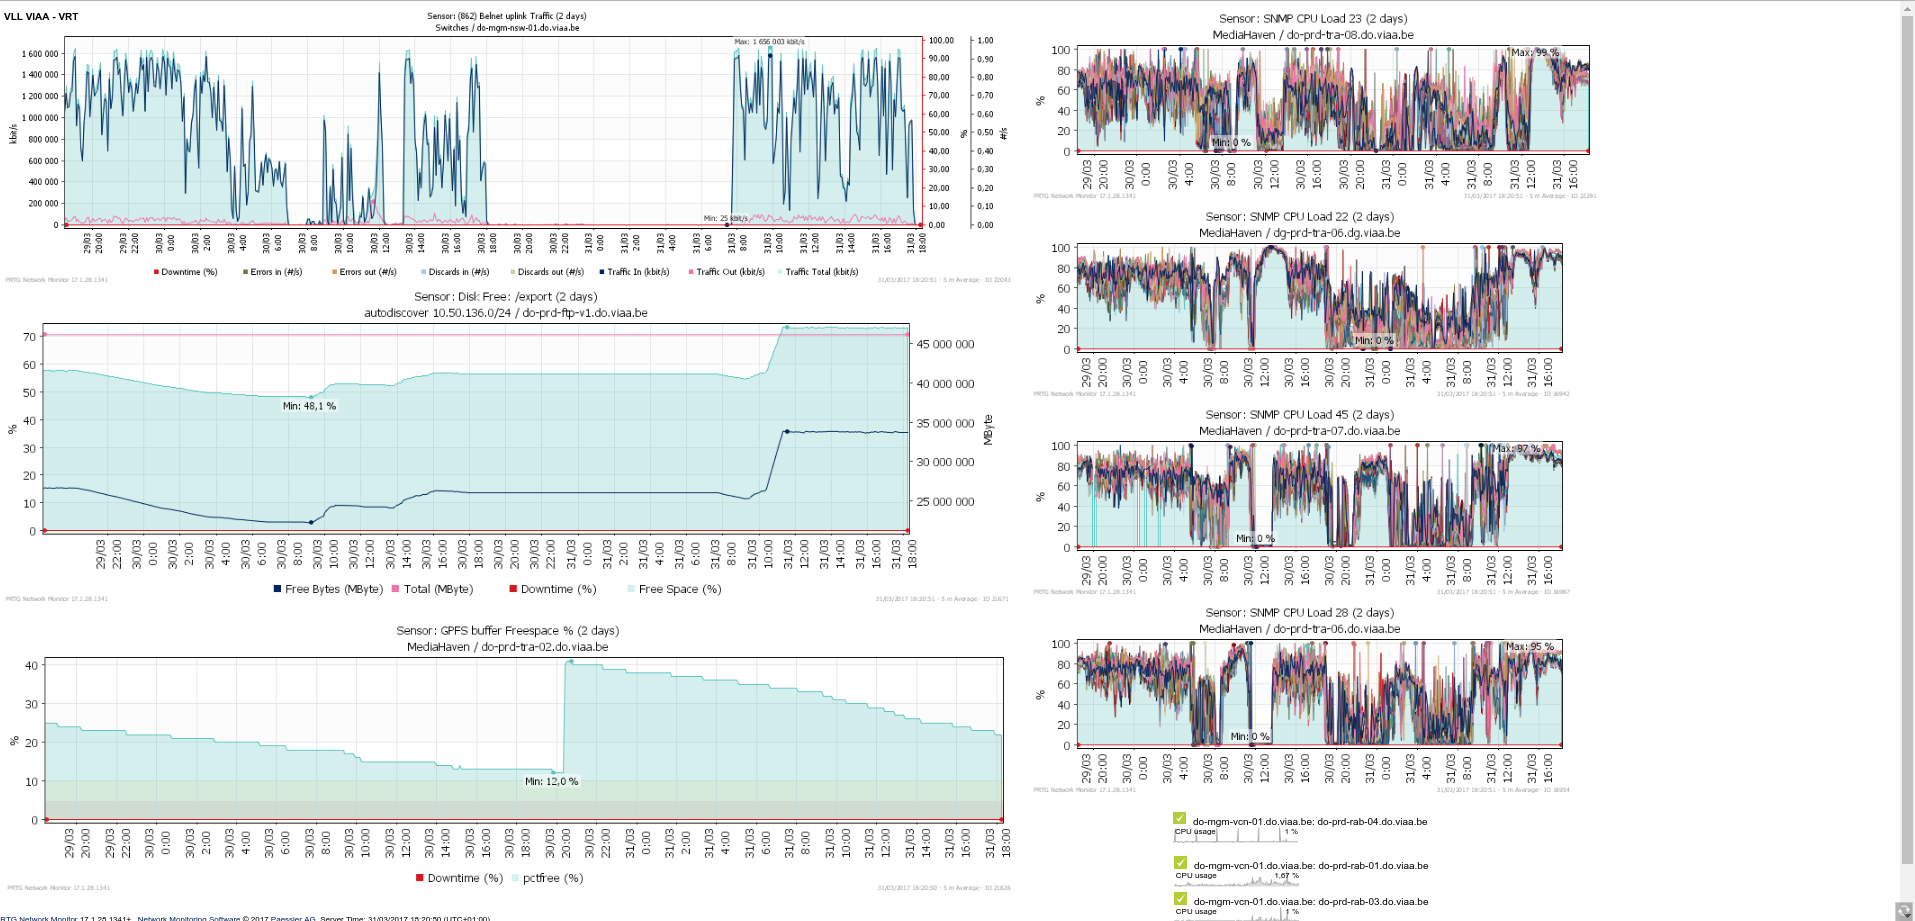Click 'autodiscover 10.50.136.0/24 / do-prd-ftp-v1.do.viaa.be' subtitle

506,313
